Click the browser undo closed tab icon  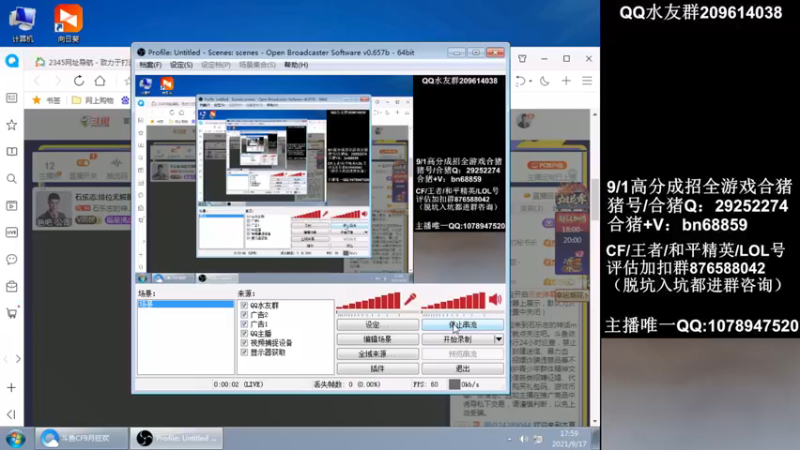[x=520, y=81]
